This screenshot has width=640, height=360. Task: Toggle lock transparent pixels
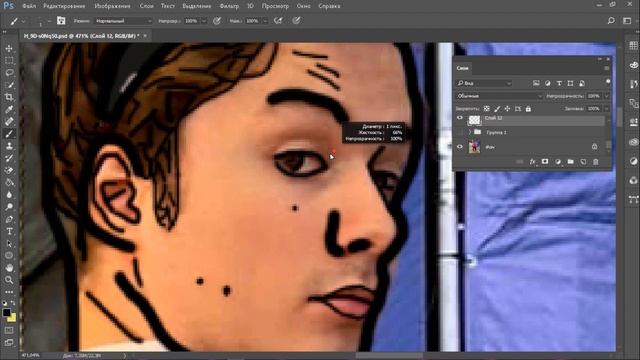[487, 109]
